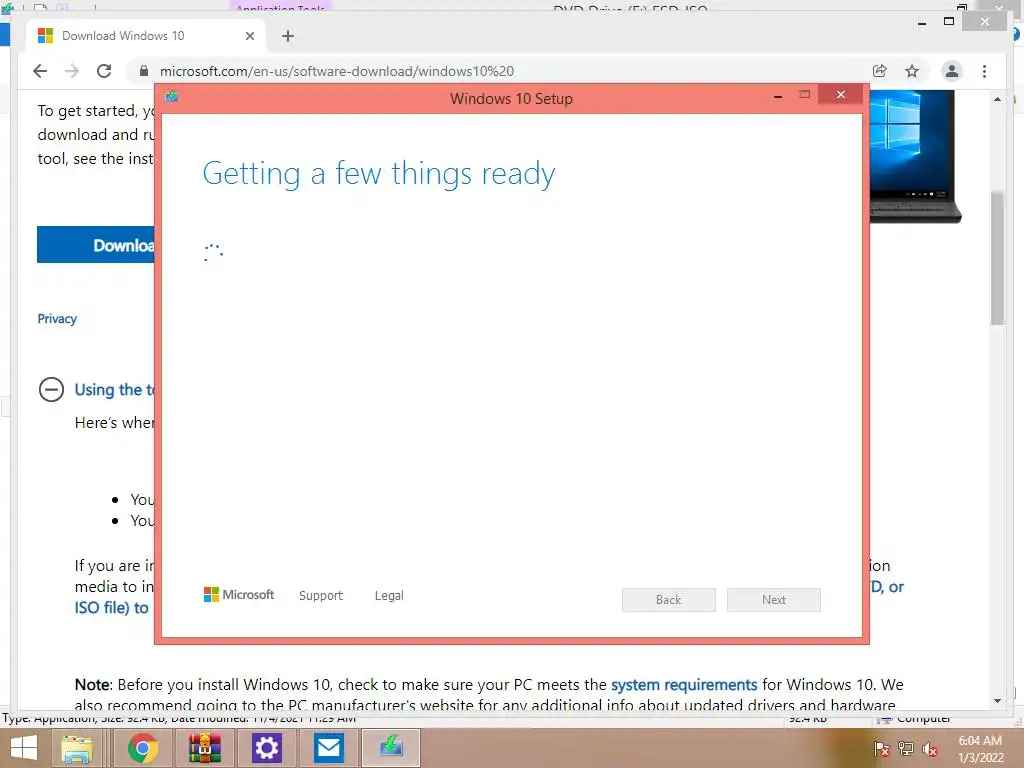The image size is (1024, 768).
Task: Close the Download Windows 10 tab
Action: (249, 36)
